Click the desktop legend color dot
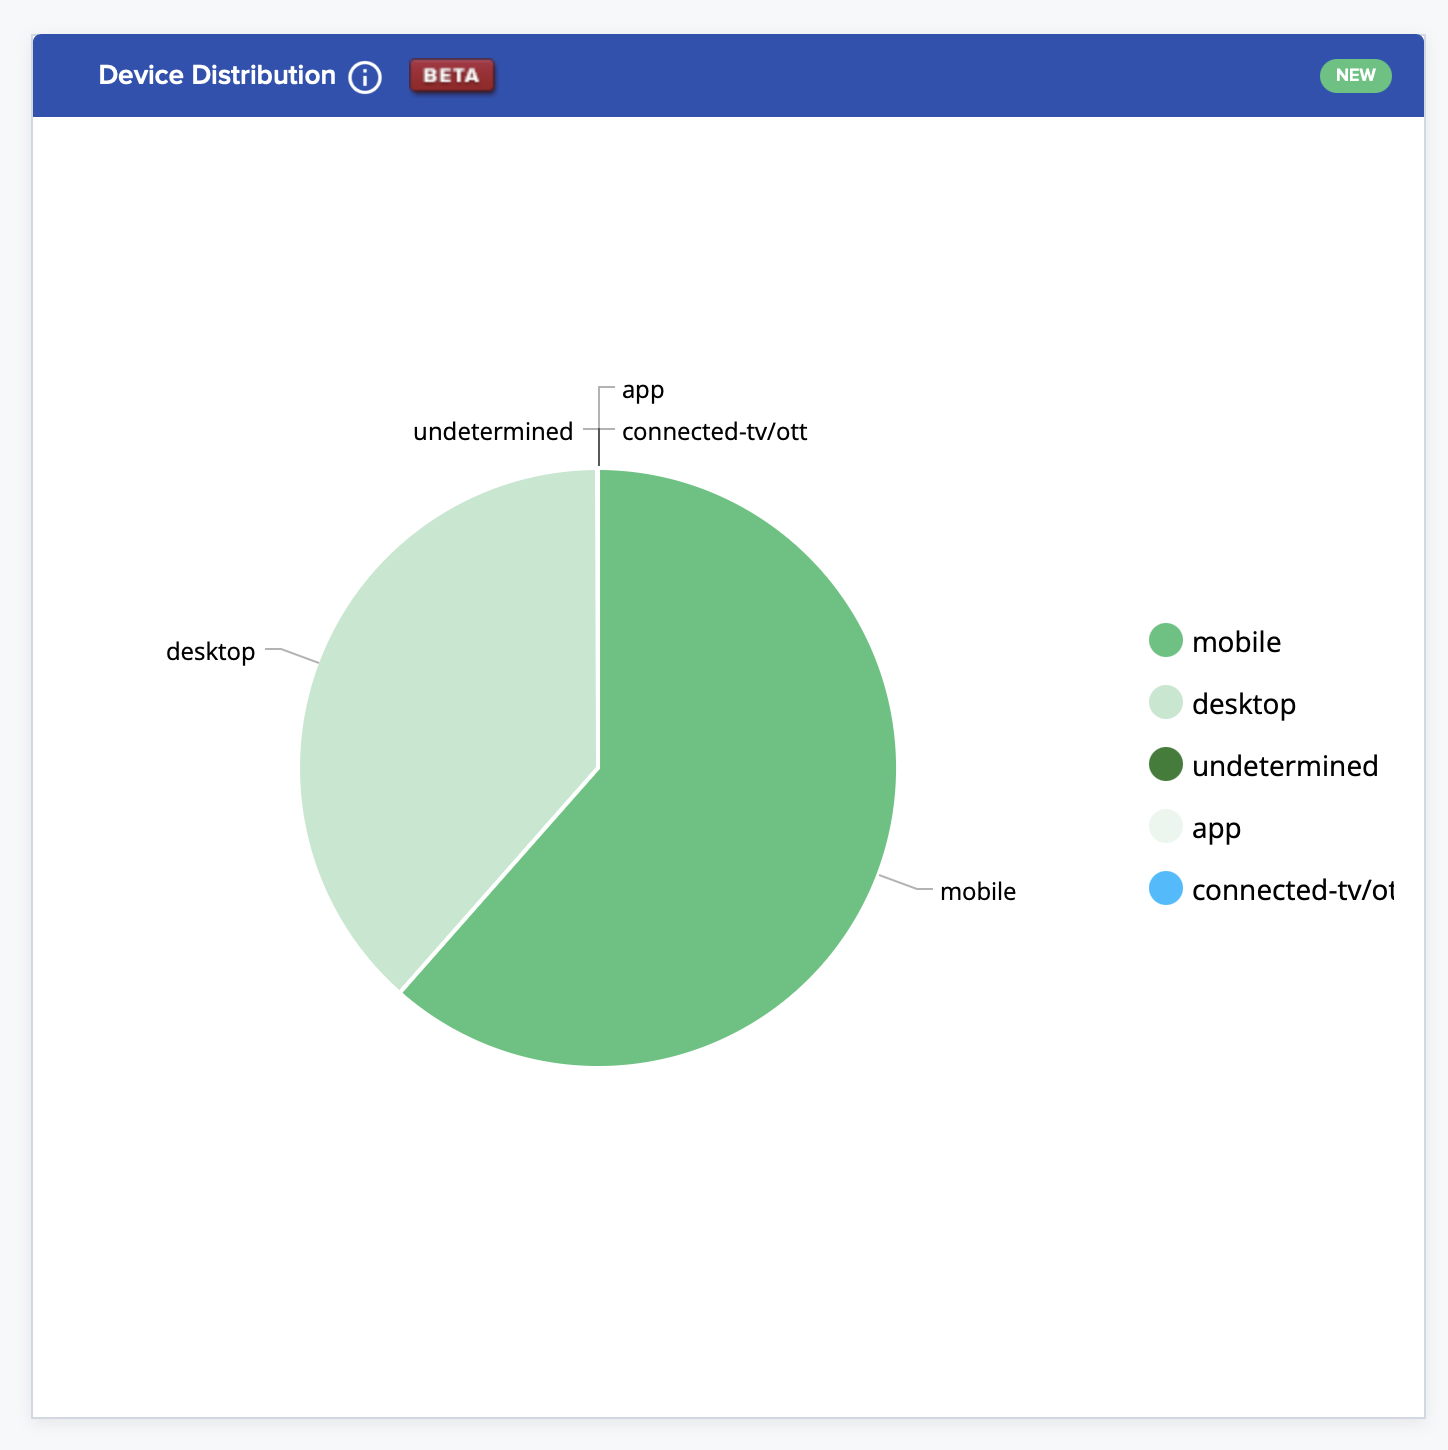 (1166, 703)
